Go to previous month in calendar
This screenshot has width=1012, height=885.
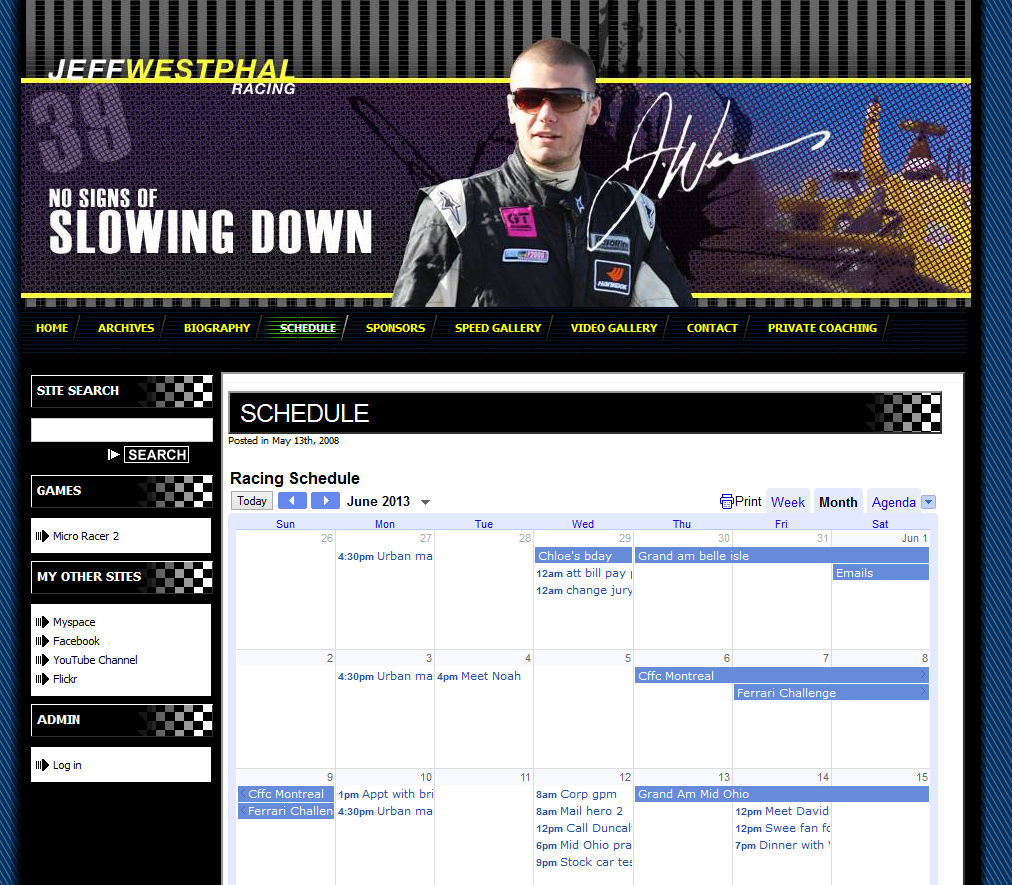[292, 501]
